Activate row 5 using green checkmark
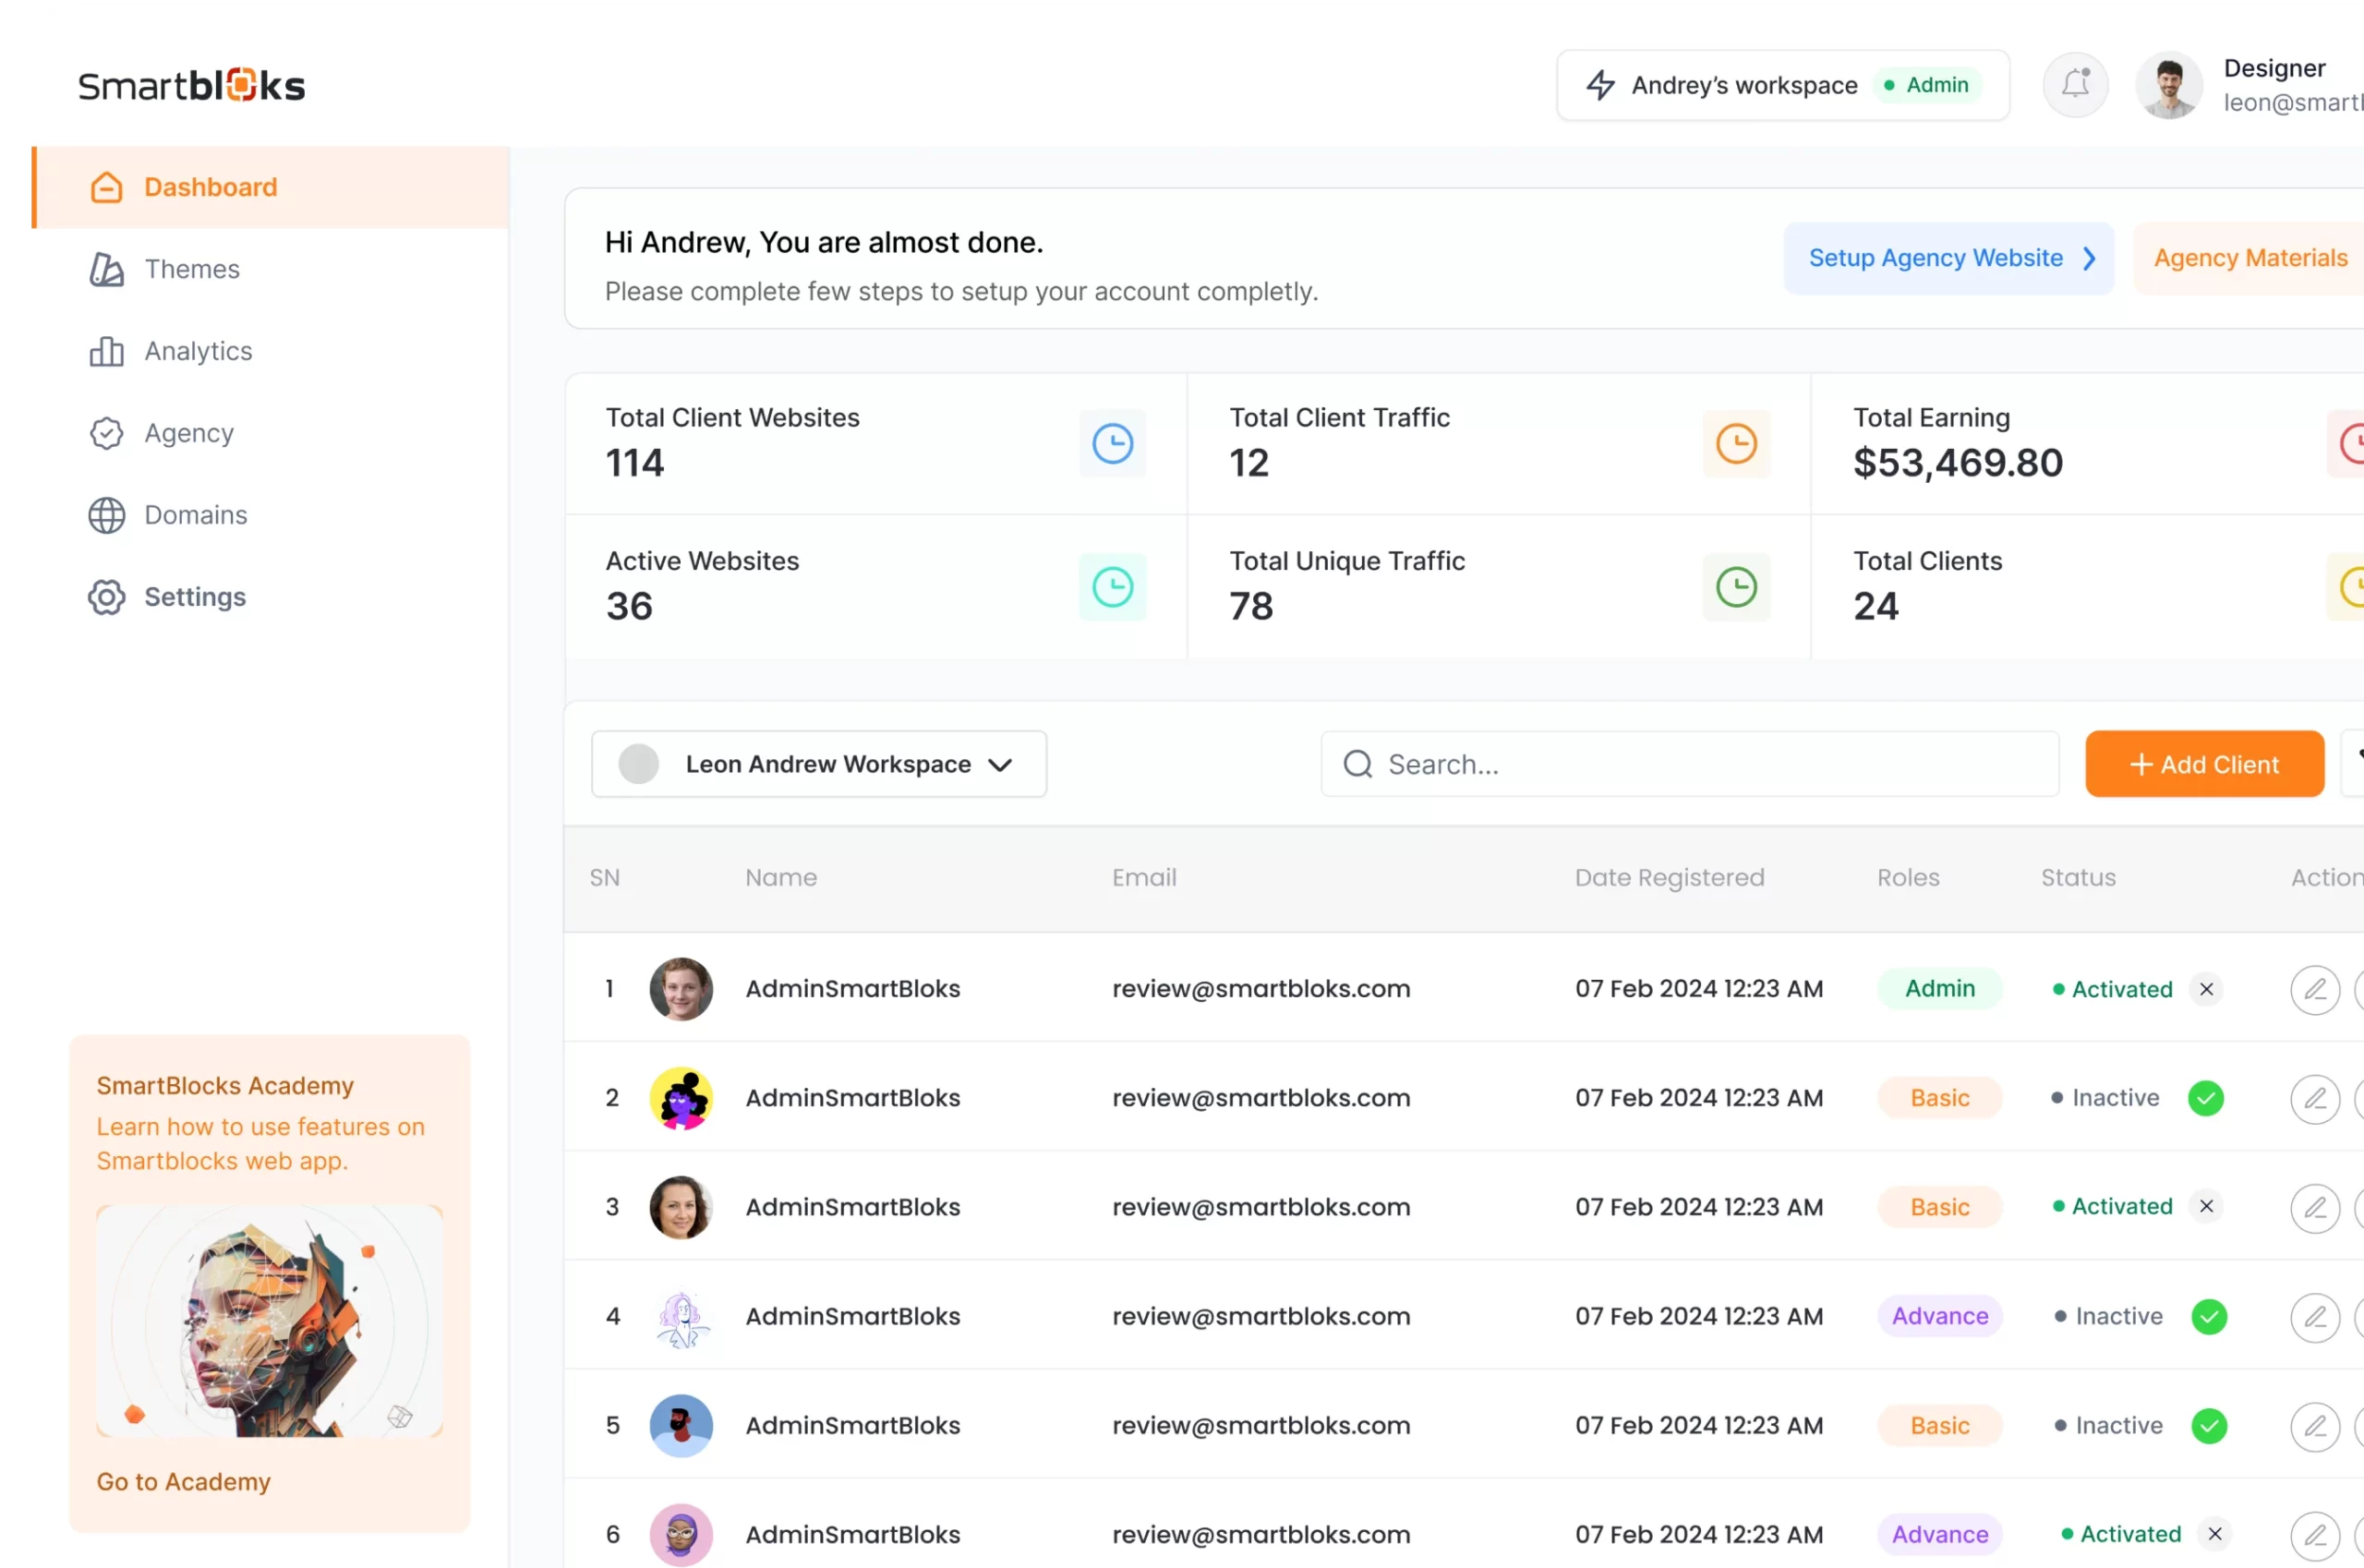The height and width of the screenshot is (1568, 2364). click(2208, 1425)
